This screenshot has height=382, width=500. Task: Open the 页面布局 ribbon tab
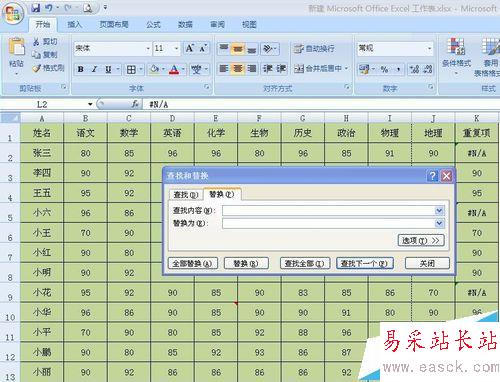(x=114, y=24)
